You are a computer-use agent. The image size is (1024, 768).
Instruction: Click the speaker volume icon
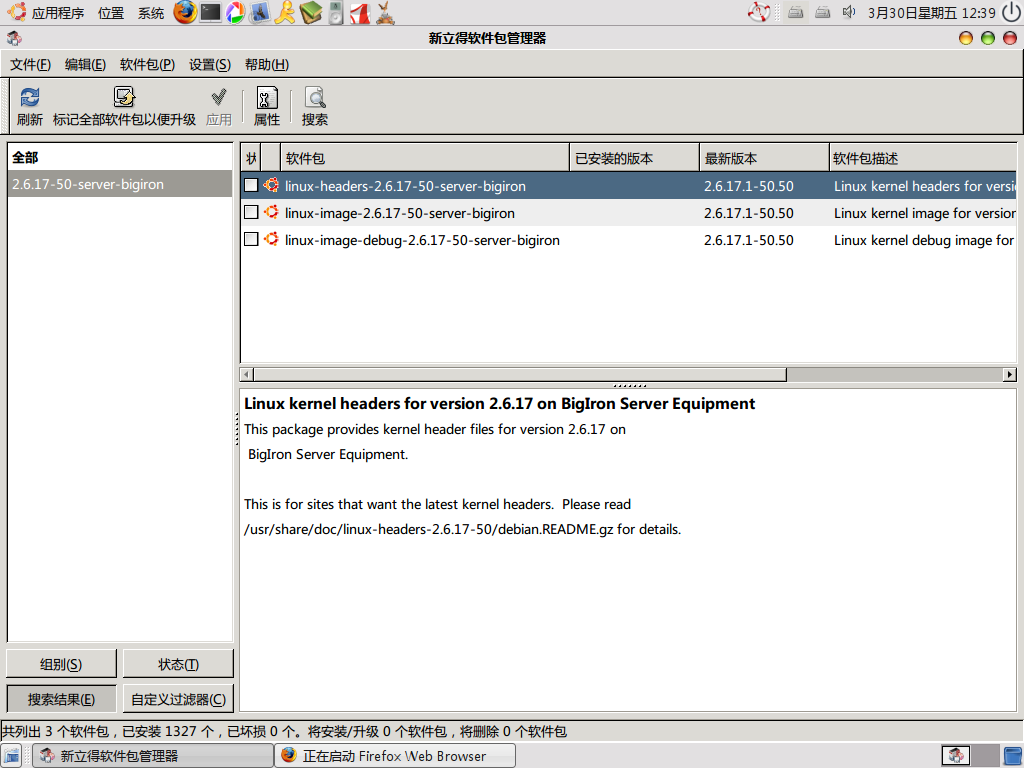point(849,12)
